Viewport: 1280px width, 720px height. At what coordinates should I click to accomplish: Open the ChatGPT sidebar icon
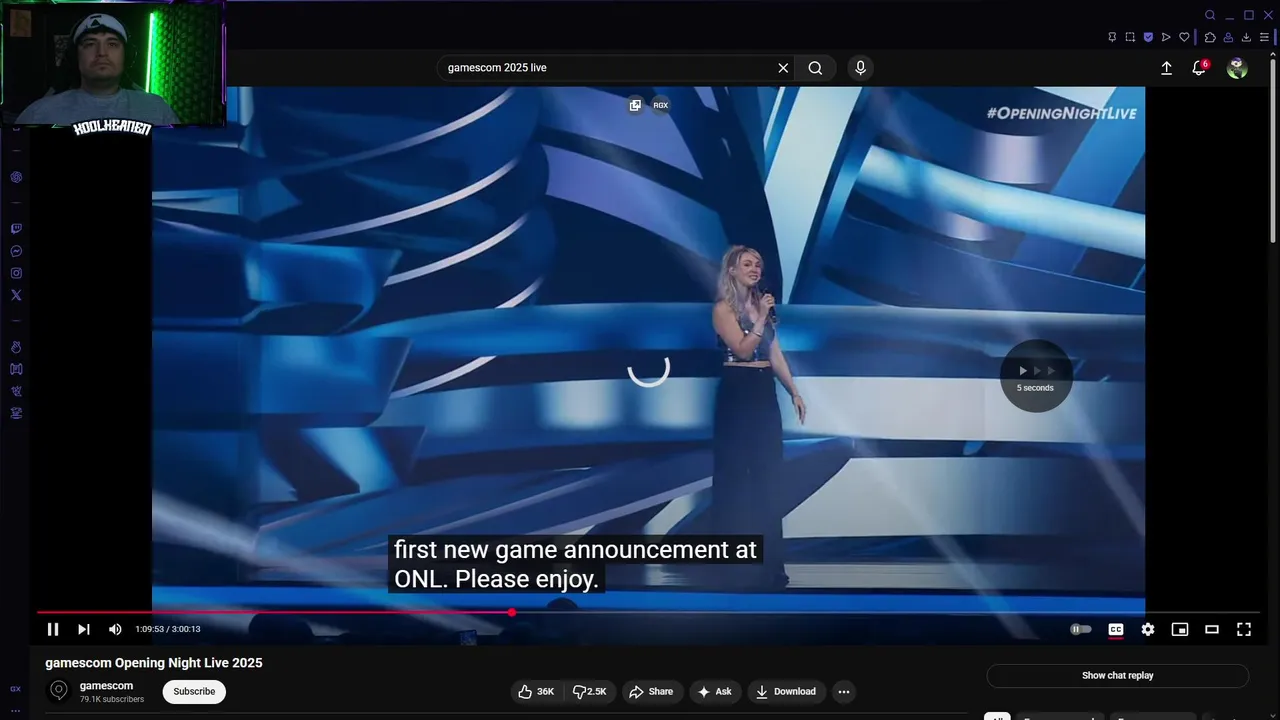coord(16,177)
